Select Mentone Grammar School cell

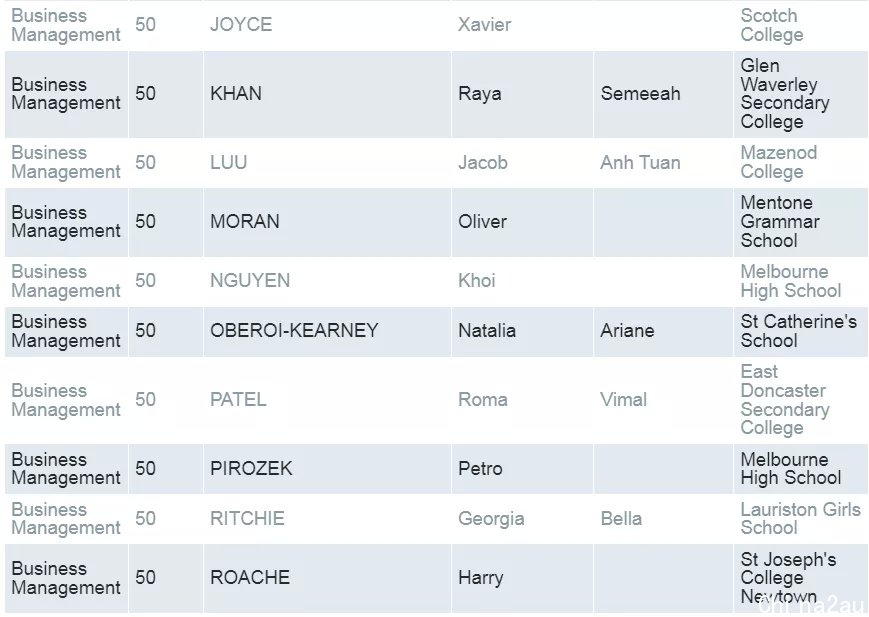(800, 222)
